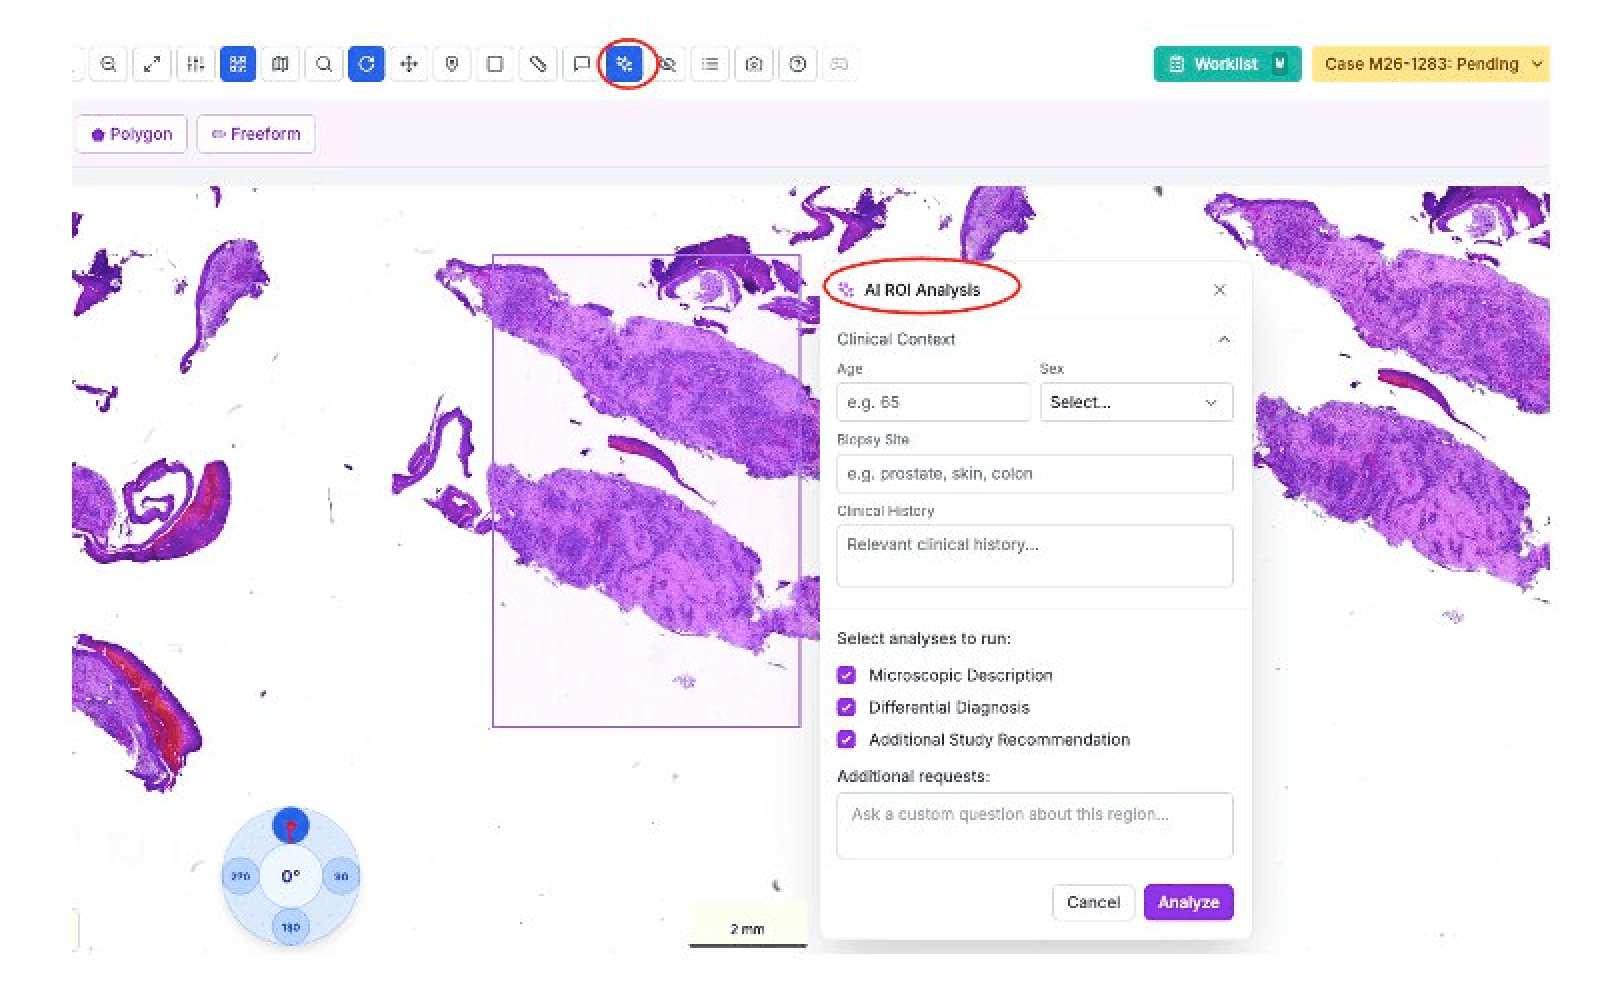Switch to the Freeform annotation mode
The image size is (1612, 988).
click(x=256, y=133)
